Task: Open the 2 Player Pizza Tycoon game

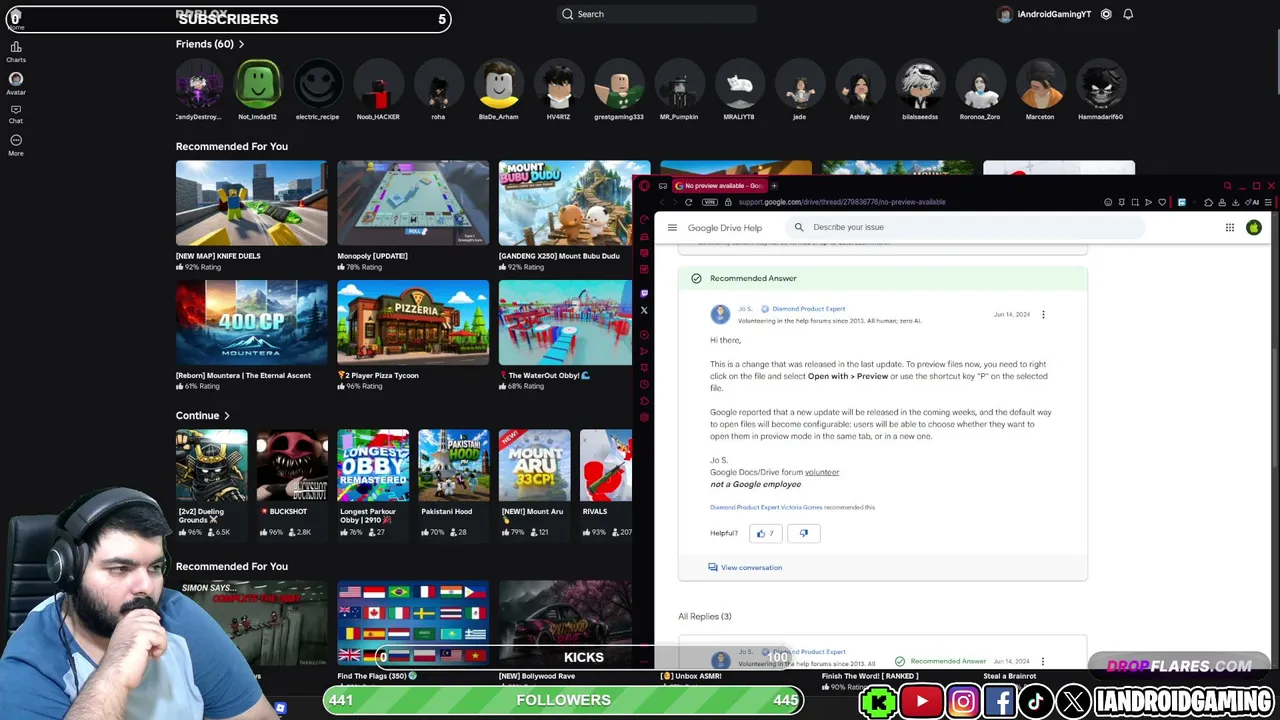Action: tap(413, 323)
